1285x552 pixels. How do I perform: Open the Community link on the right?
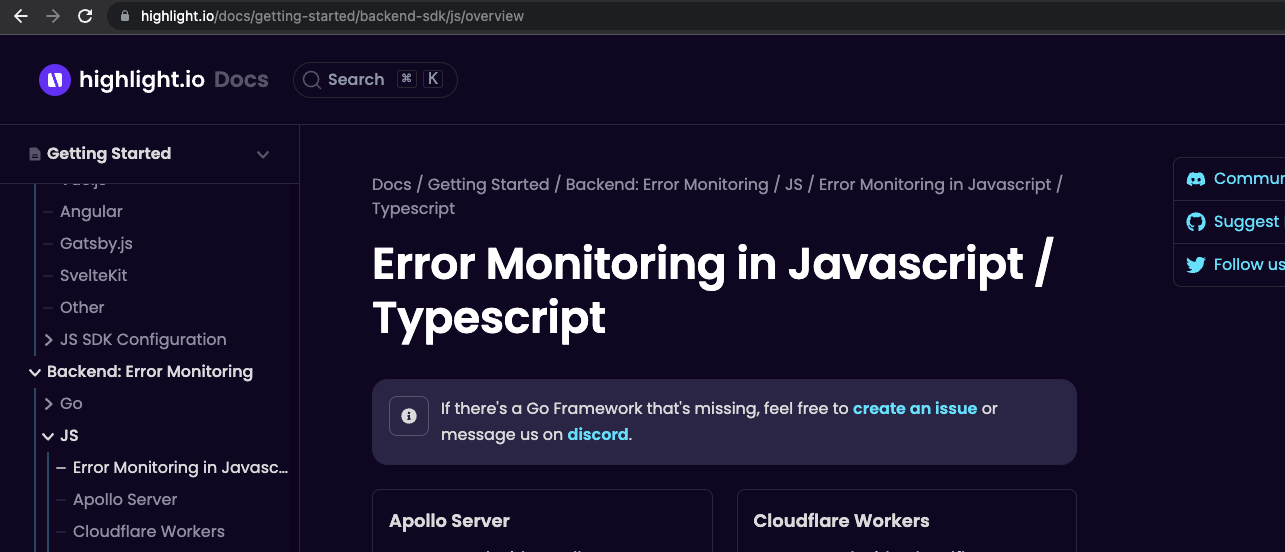coord(1249,179)
